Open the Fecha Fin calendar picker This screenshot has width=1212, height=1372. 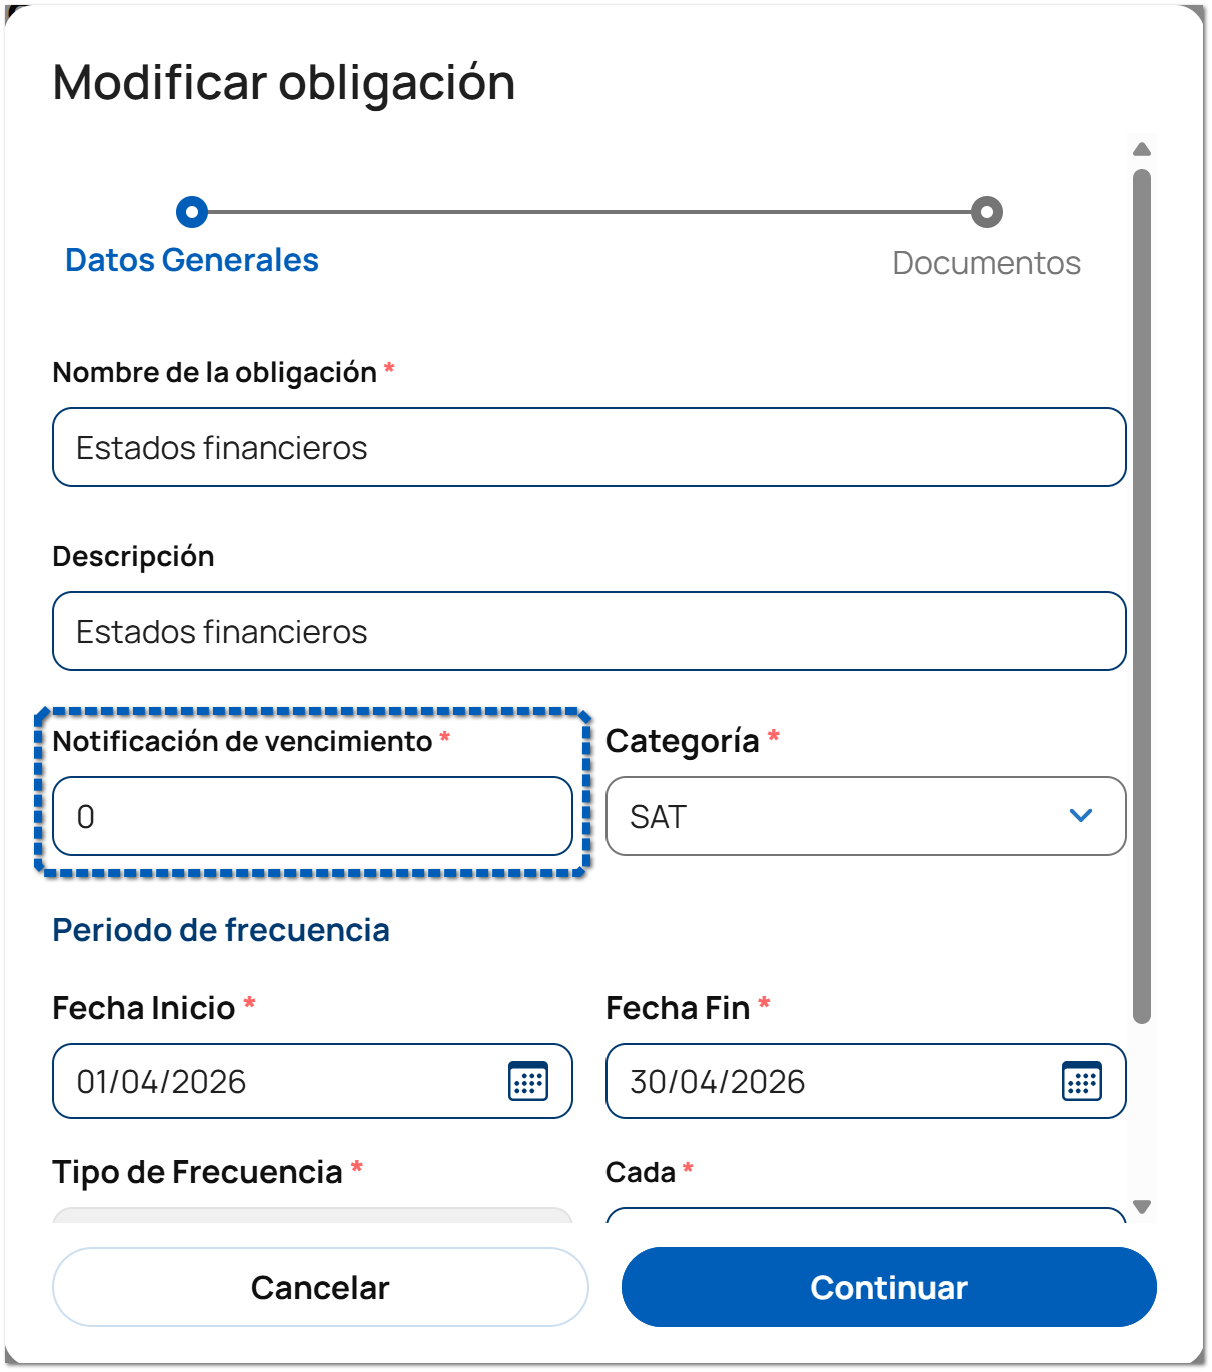pyautogui.click(x=1081, y=1081)
